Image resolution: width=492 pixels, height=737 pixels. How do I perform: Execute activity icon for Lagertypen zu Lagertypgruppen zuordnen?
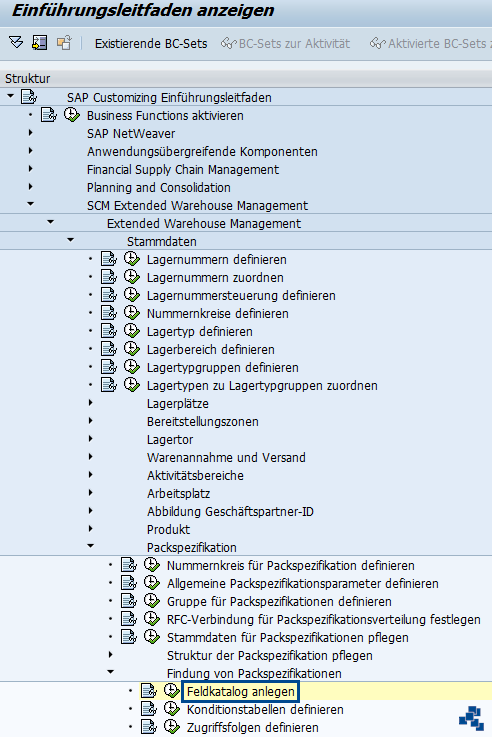click(132, 385)
